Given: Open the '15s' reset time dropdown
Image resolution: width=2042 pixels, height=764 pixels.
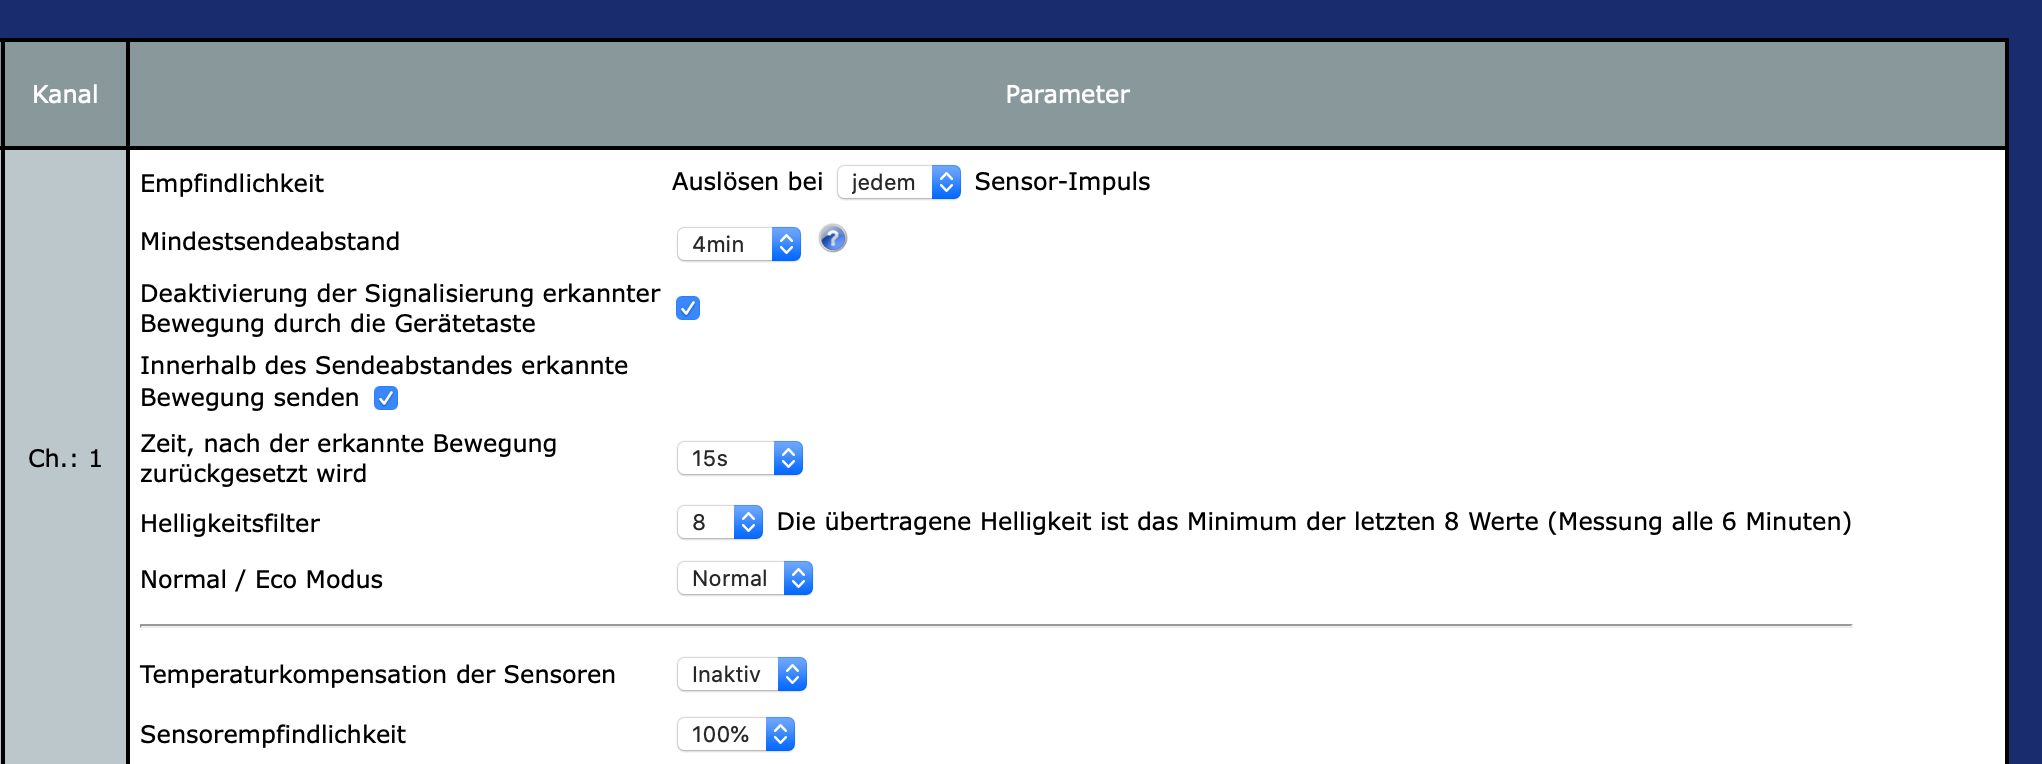Looking at the screenshot, I should 740,458.
